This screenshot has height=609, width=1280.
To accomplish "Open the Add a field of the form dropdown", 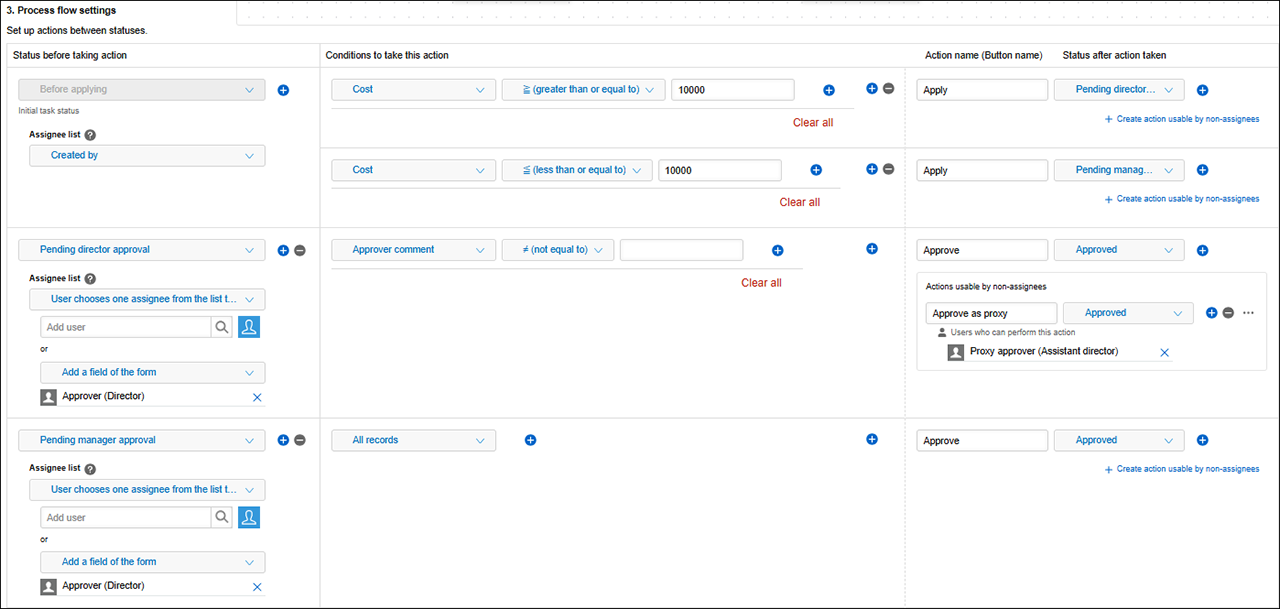I will [152, 372].
